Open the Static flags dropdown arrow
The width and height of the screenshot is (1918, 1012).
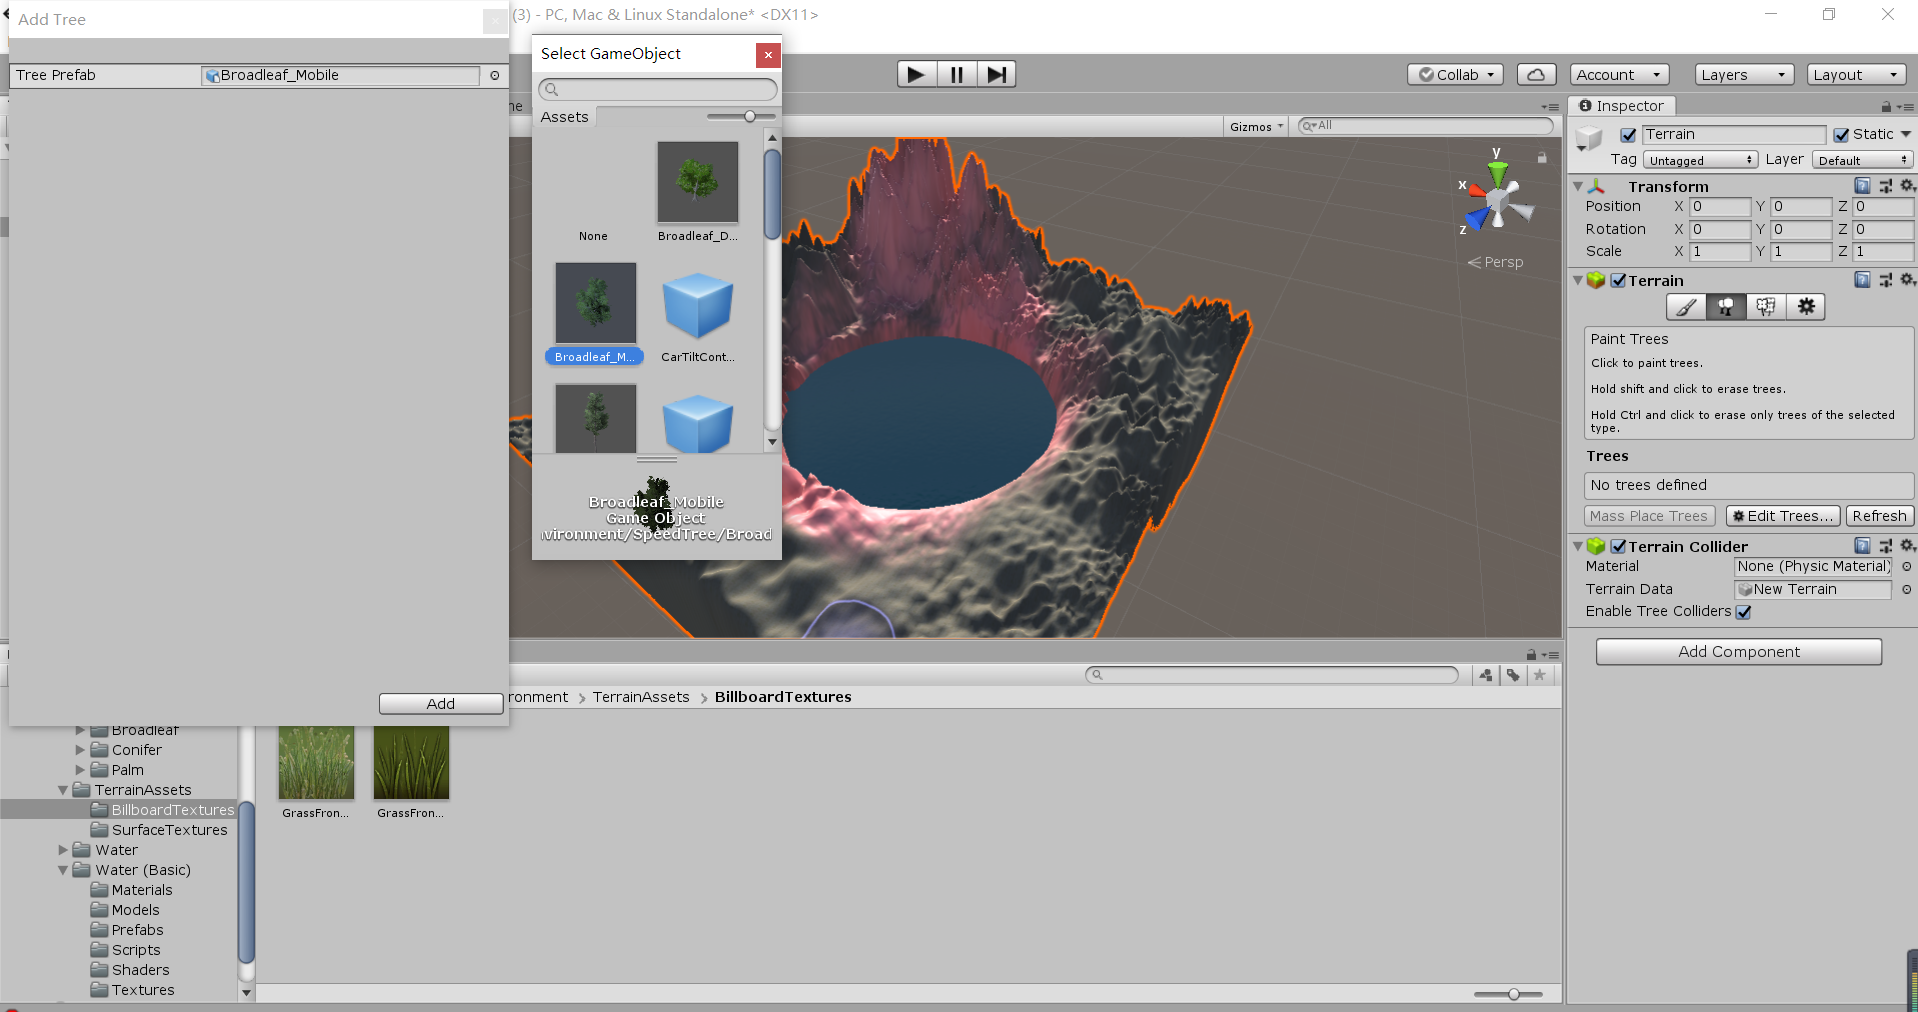(x=1905, y=134)
